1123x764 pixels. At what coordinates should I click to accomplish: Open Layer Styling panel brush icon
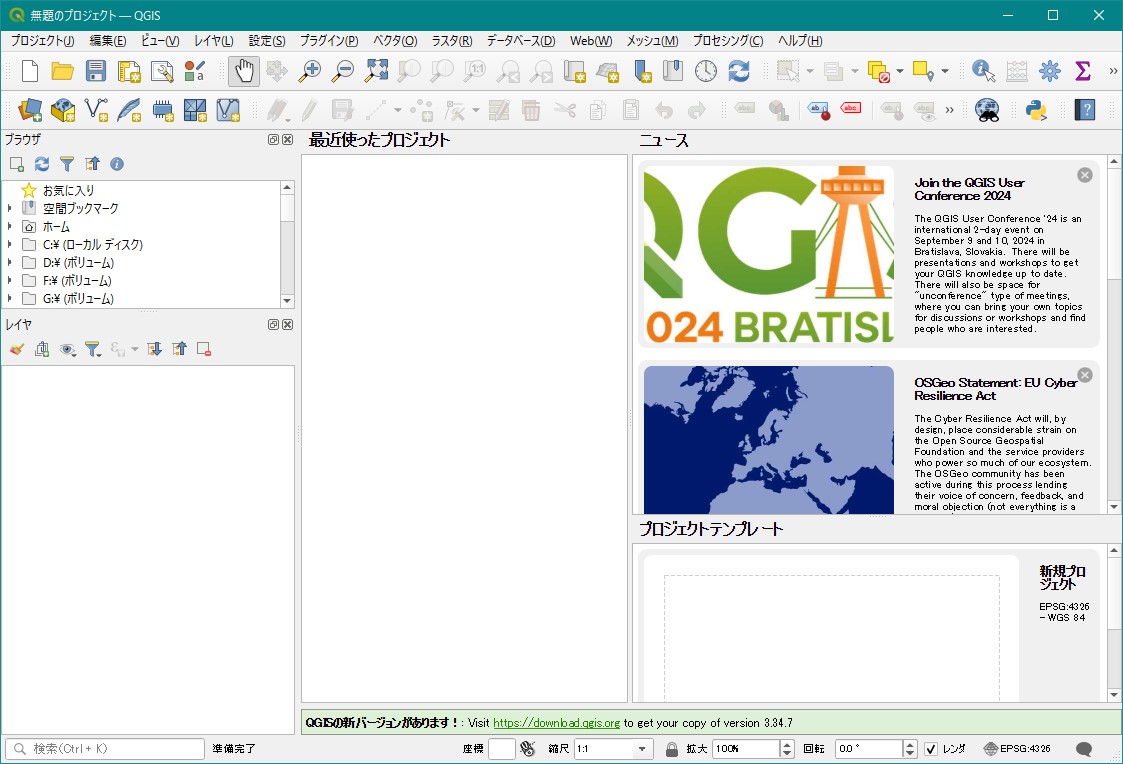[16, 349]
